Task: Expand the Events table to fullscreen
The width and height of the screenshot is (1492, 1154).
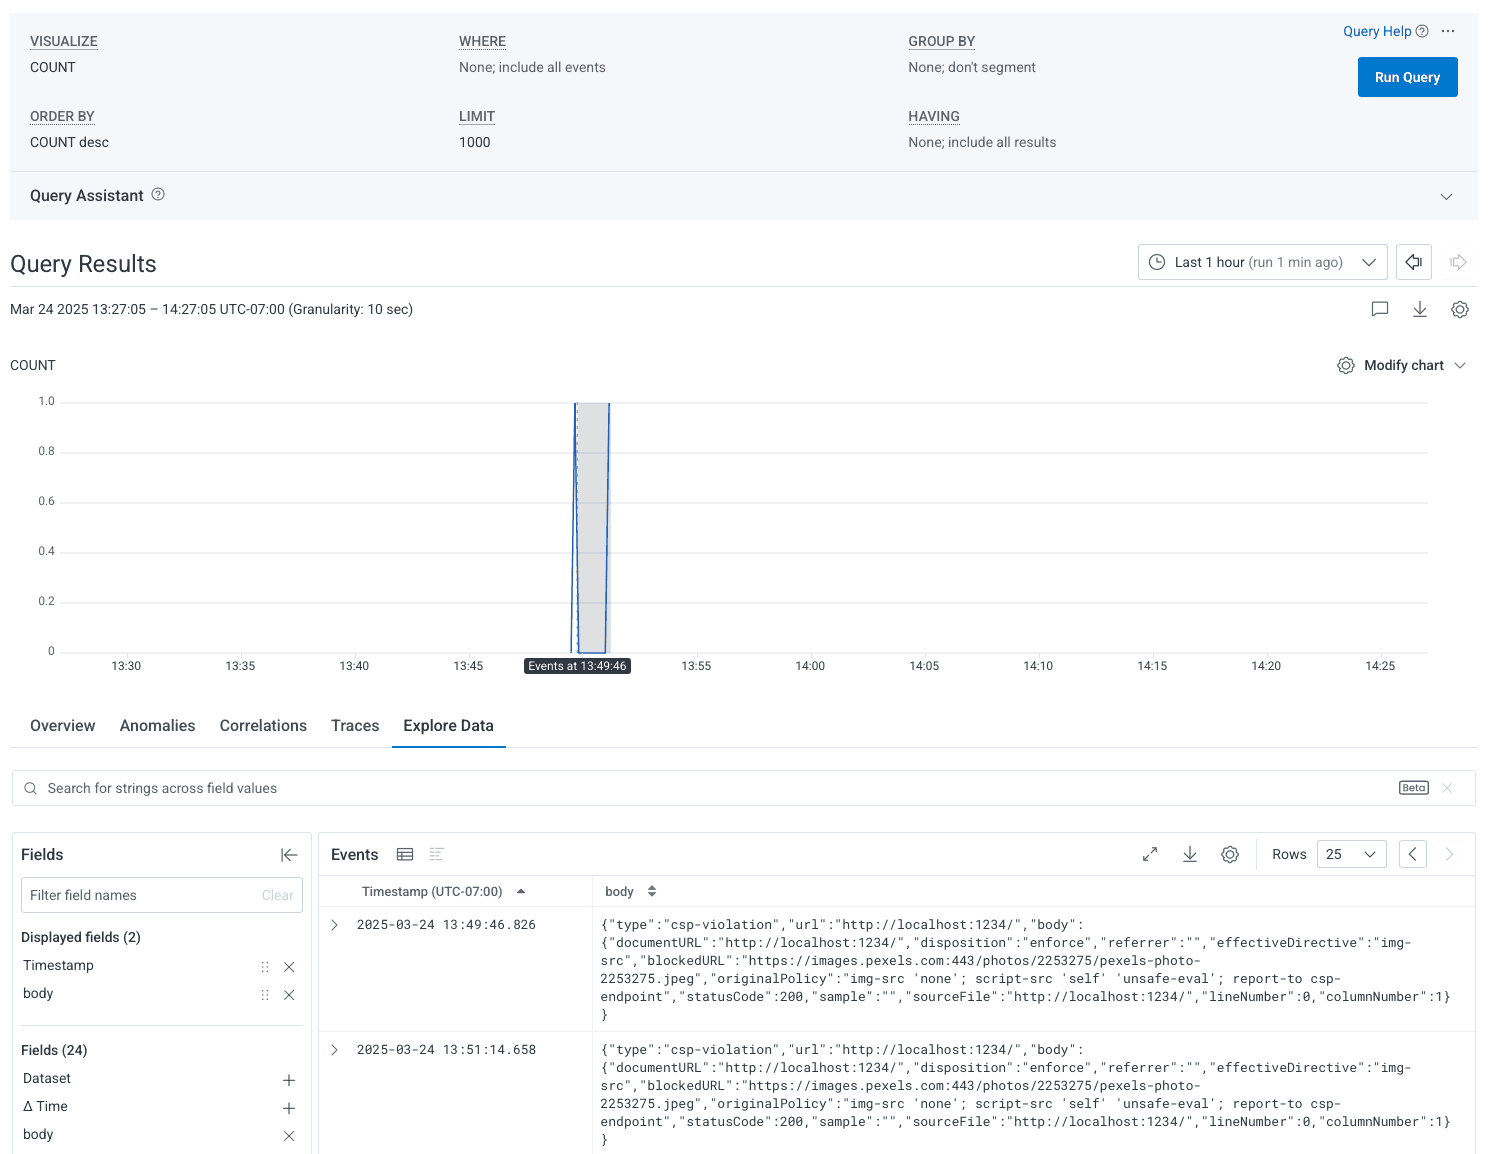Action: (1150, 854)
